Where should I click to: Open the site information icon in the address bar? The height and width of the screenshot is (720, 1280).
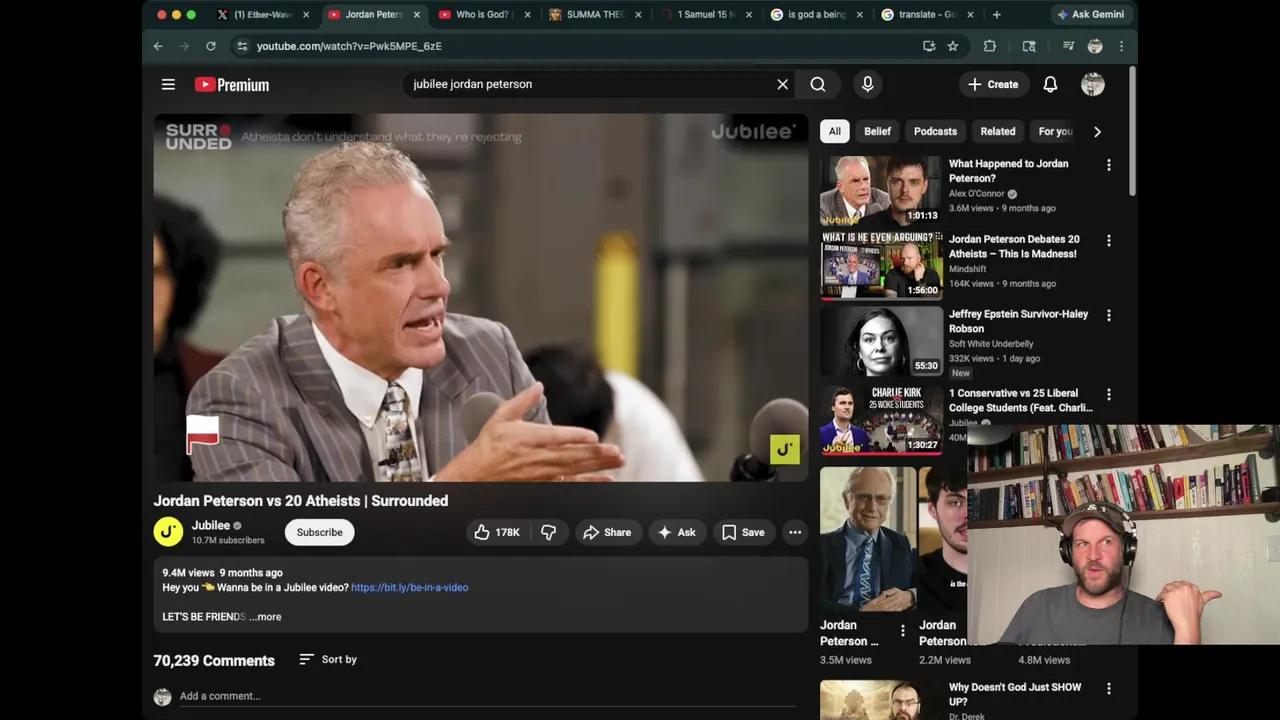241,46
